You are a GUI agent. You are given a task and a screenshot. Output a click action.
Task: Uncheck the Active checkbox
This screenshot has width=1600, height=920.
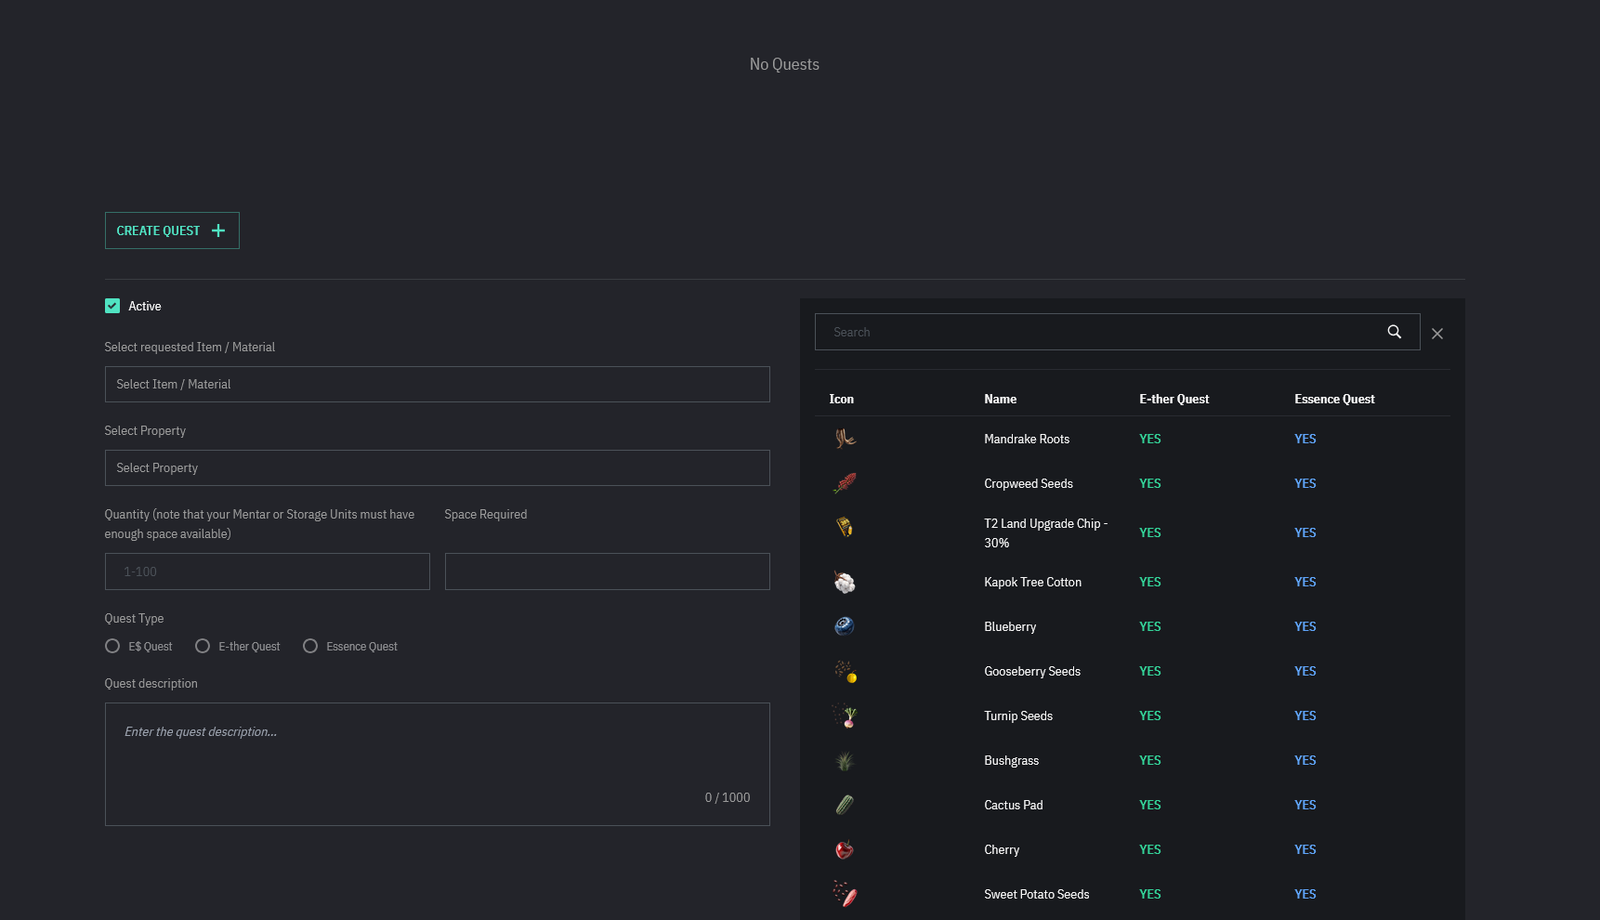(x=113, y=306)
